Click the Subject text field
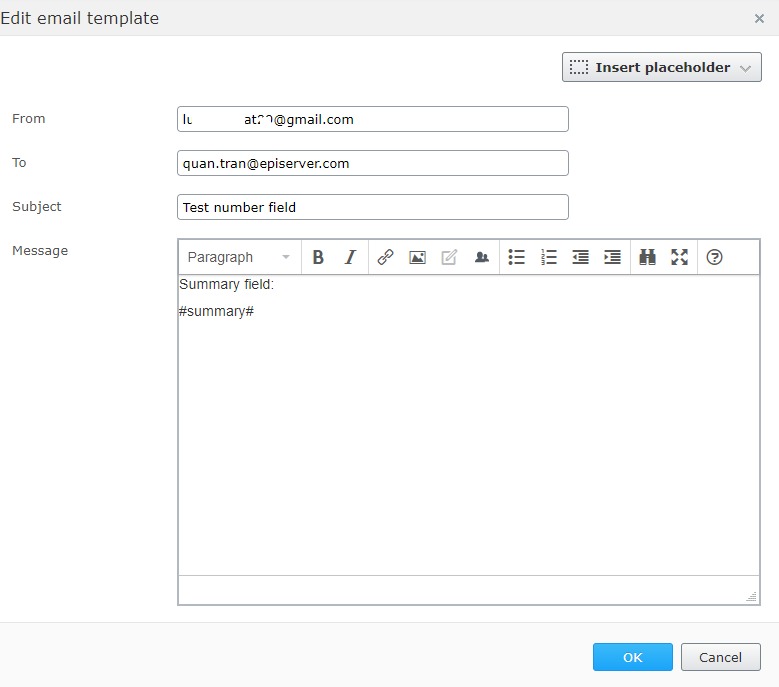This screenshot has width=779, height=687. (x=372, y=207)
